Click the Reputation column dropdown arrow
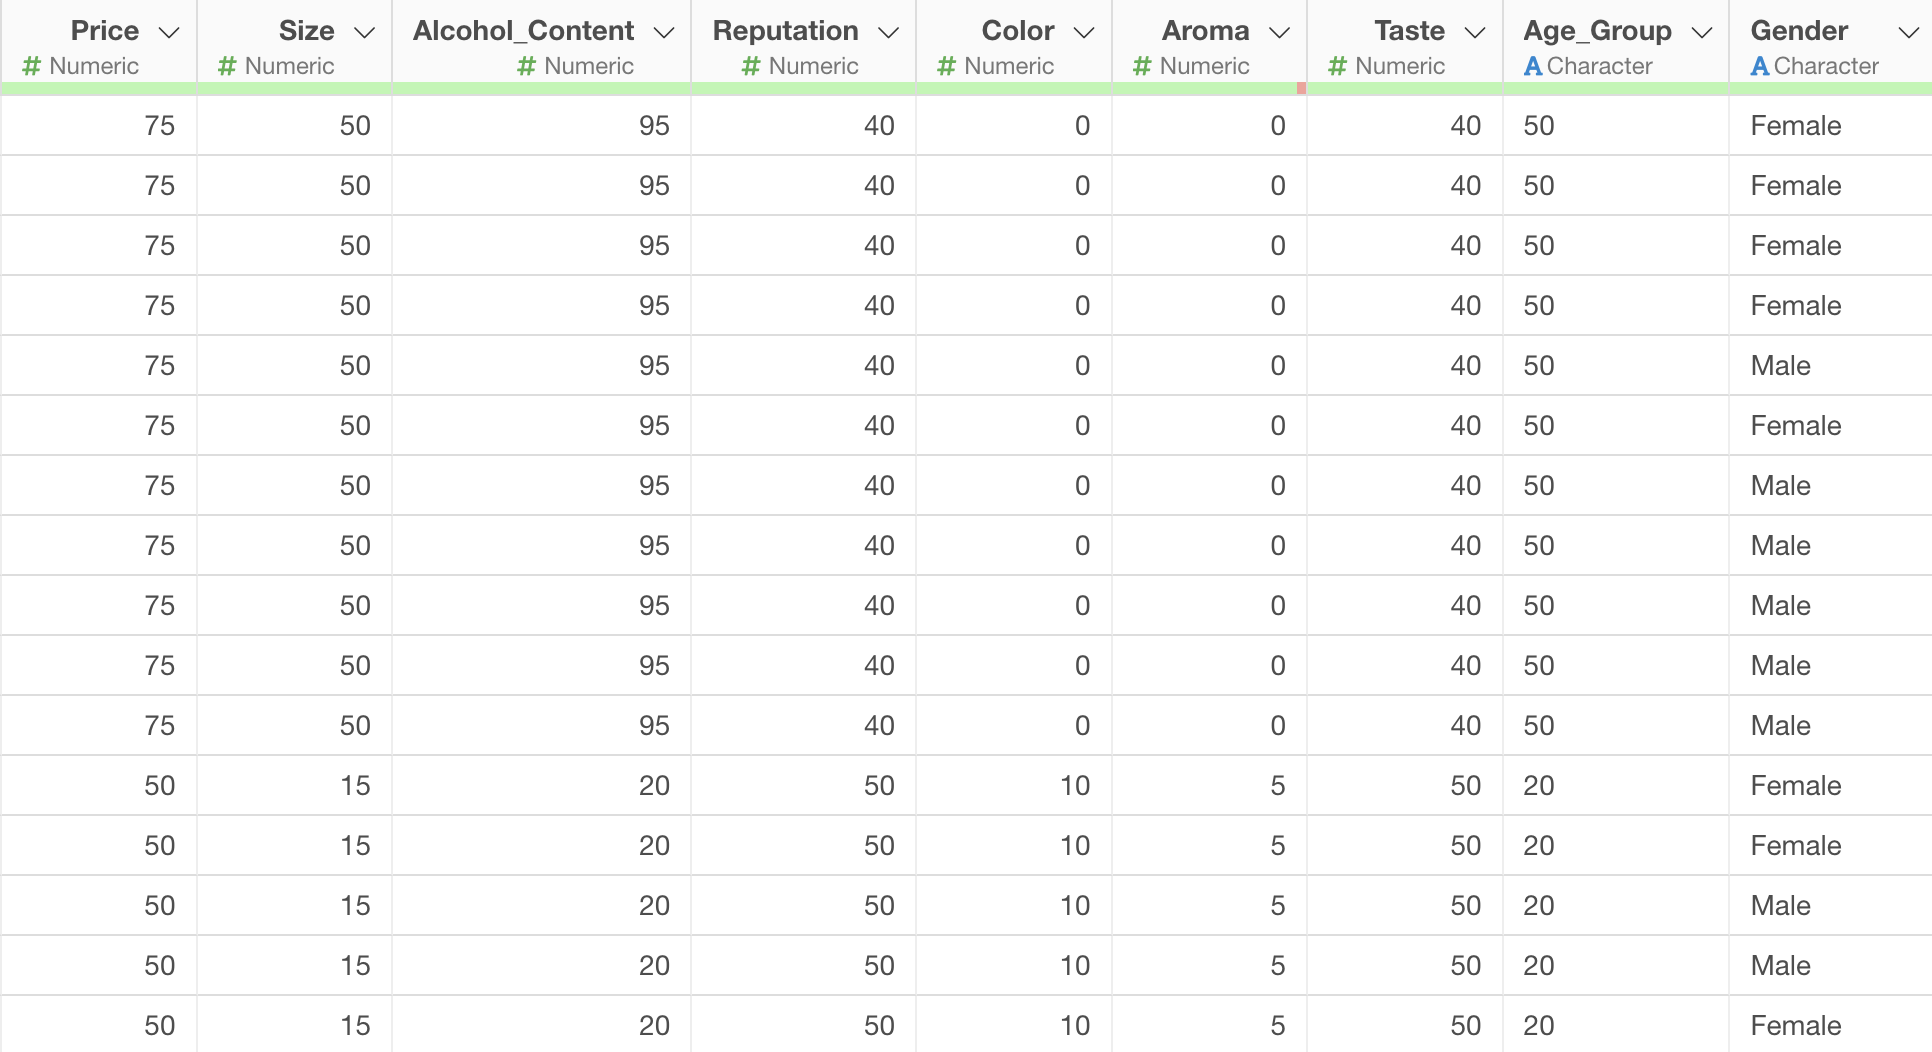Screen dimensions: 1932x1052 pos(888,33)
